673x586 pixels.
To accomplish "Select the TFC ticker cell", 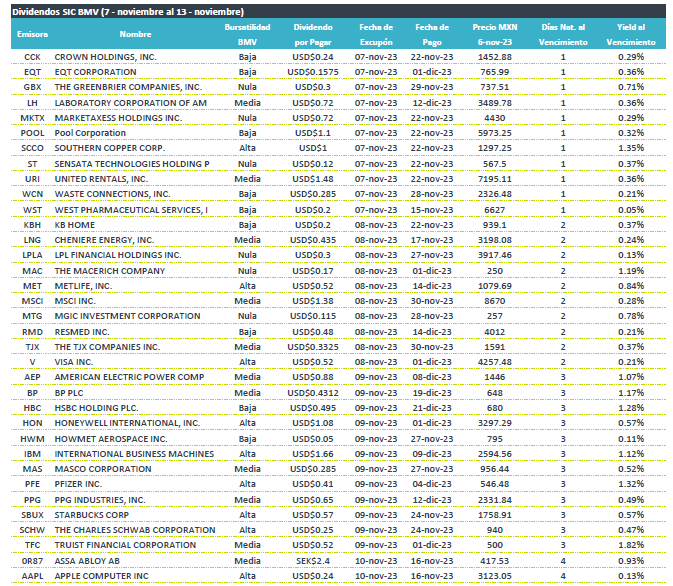I will tap(32, 545).
